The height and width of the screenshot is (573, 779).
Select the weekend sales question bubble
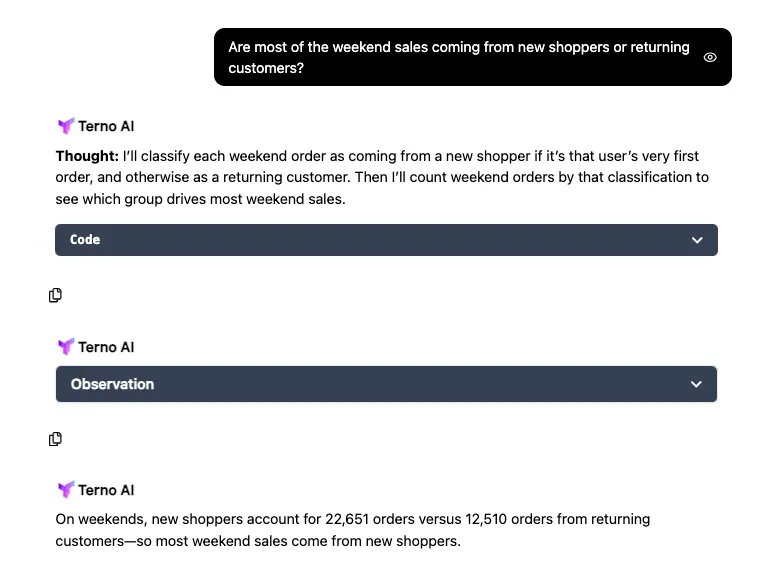(x=459, y=57)
